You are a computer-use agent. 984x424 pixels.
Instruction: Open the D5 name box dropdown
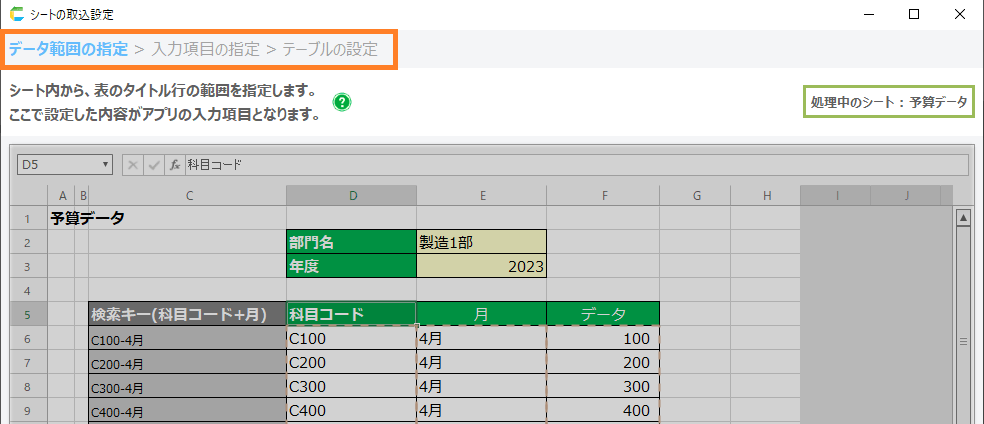coord(106,165)
